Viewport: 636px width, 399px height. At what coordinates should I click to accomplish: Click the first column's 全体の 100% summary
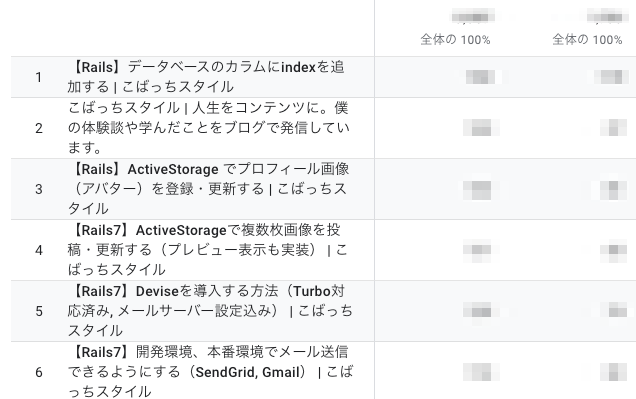coord(456,39)
